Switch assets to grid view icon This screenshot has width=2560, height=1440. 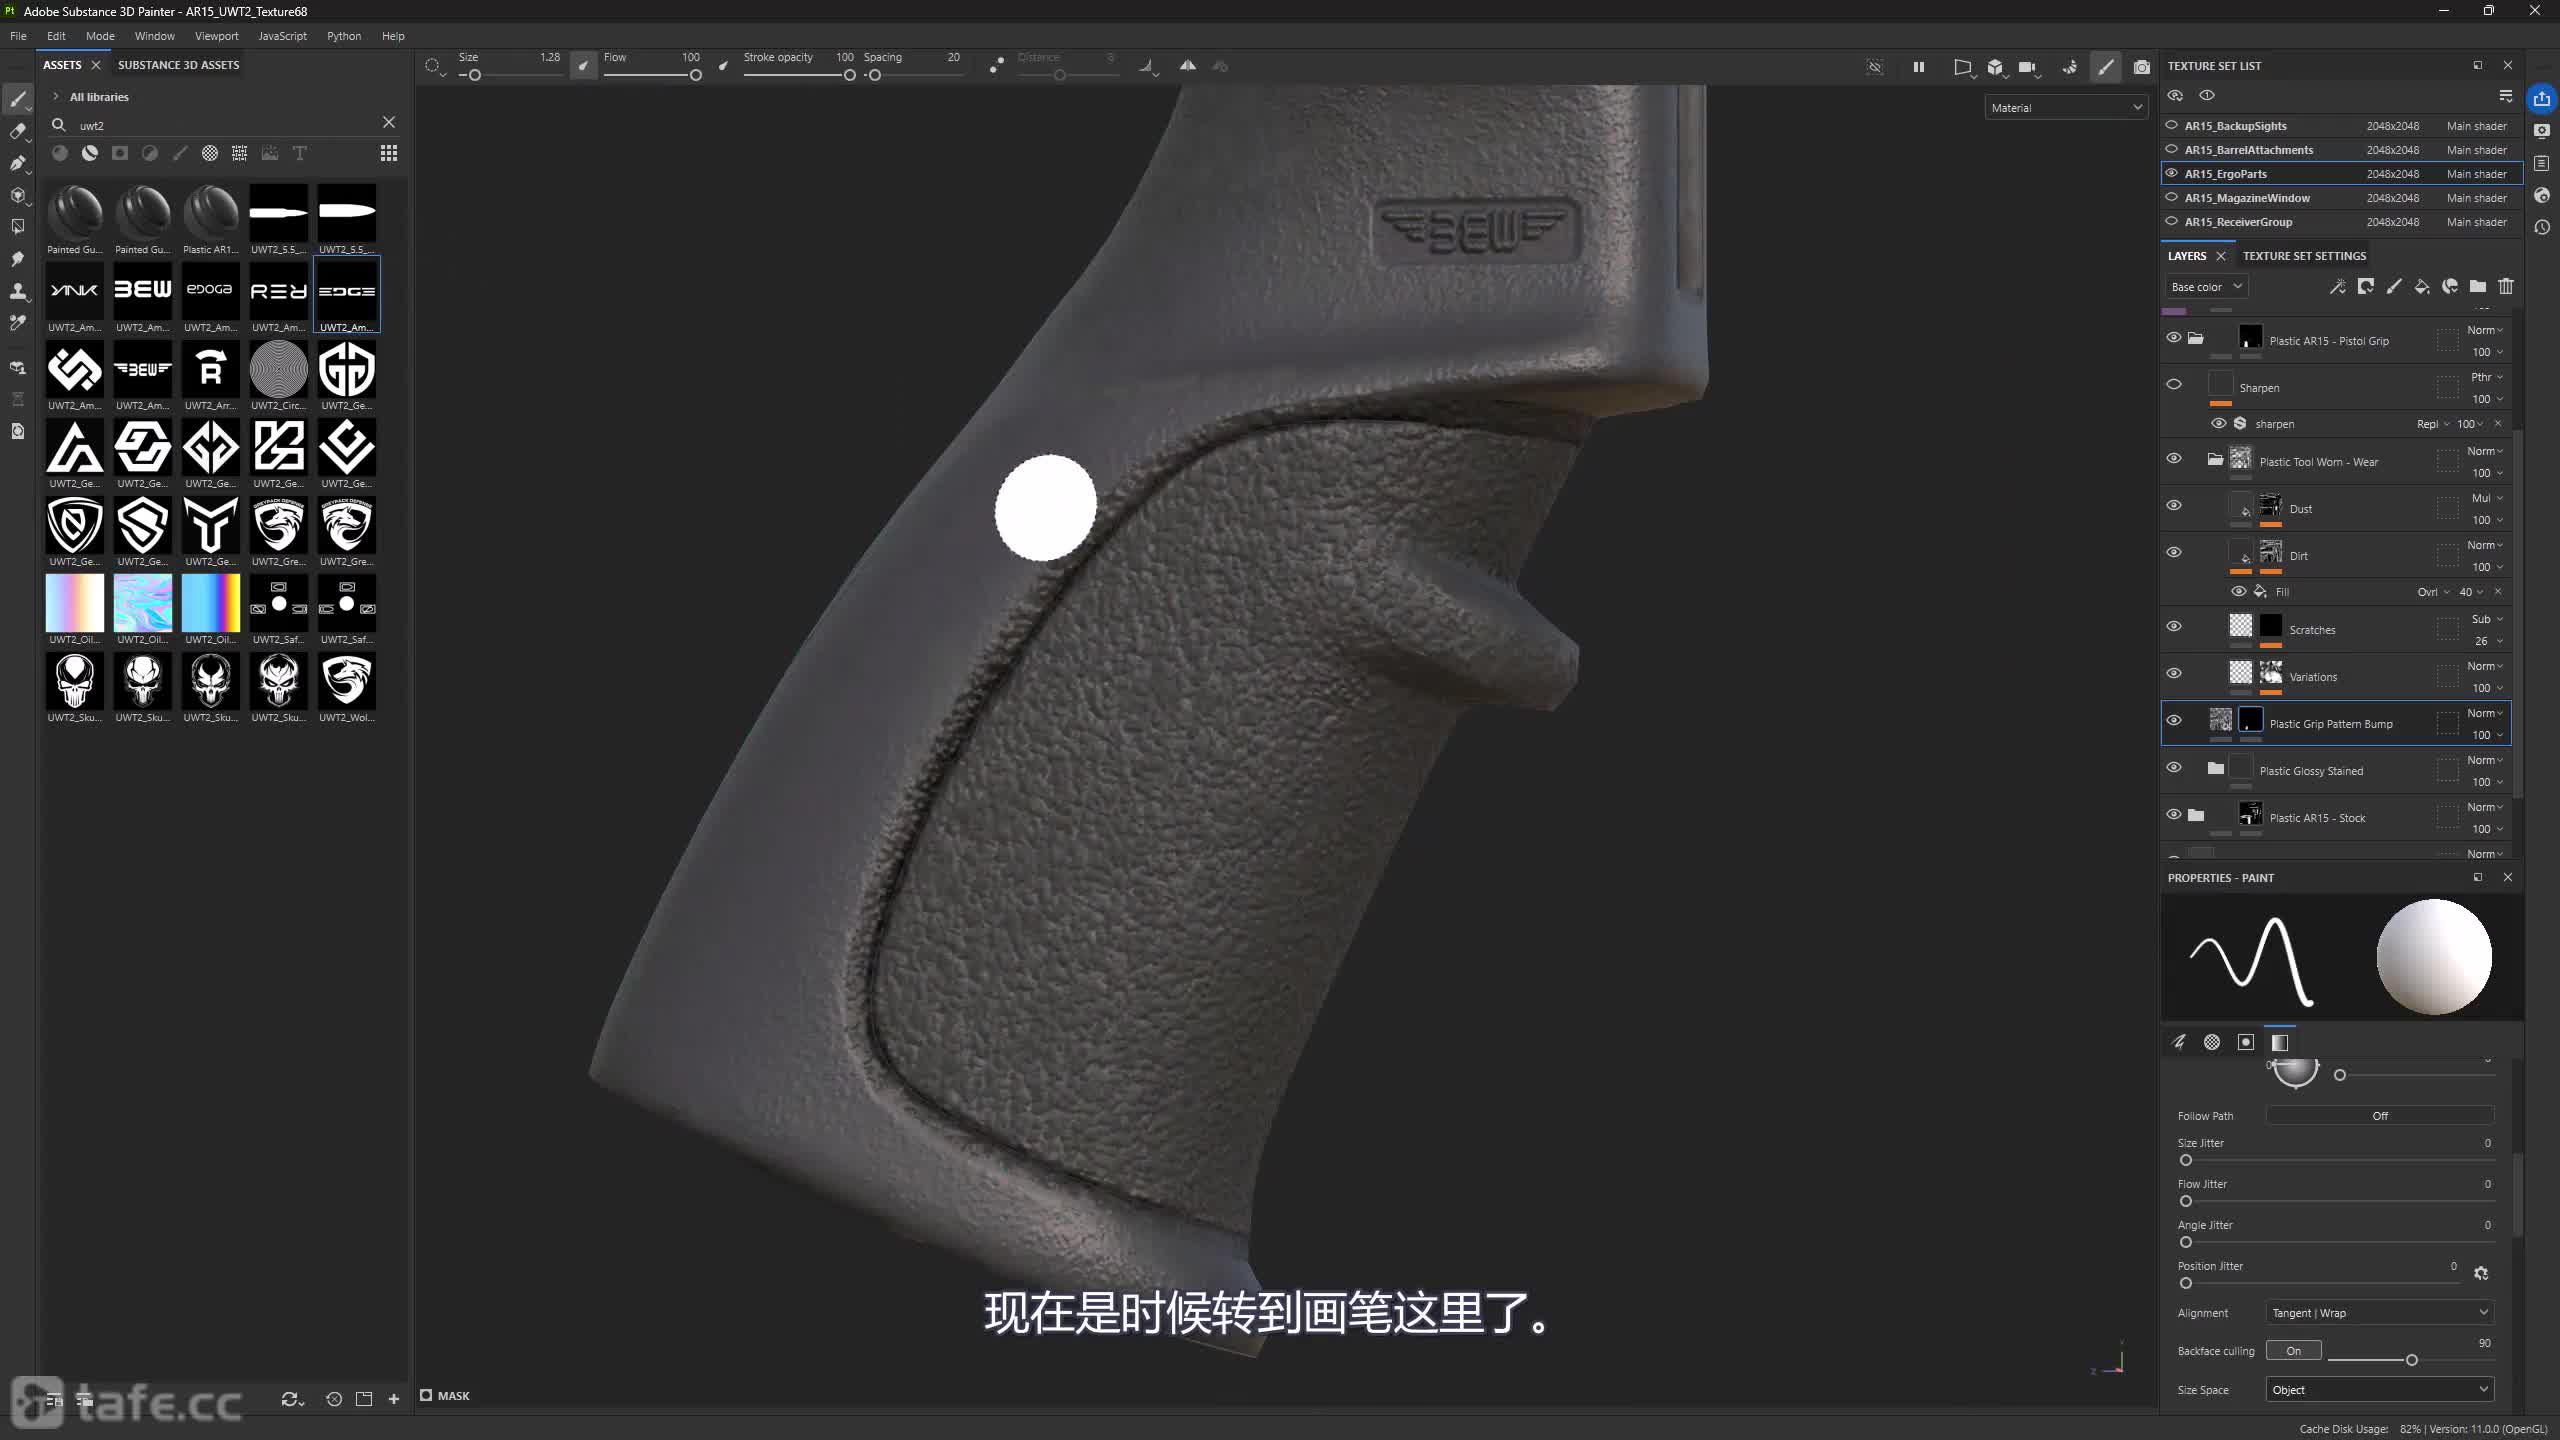(x=389, y=153)
